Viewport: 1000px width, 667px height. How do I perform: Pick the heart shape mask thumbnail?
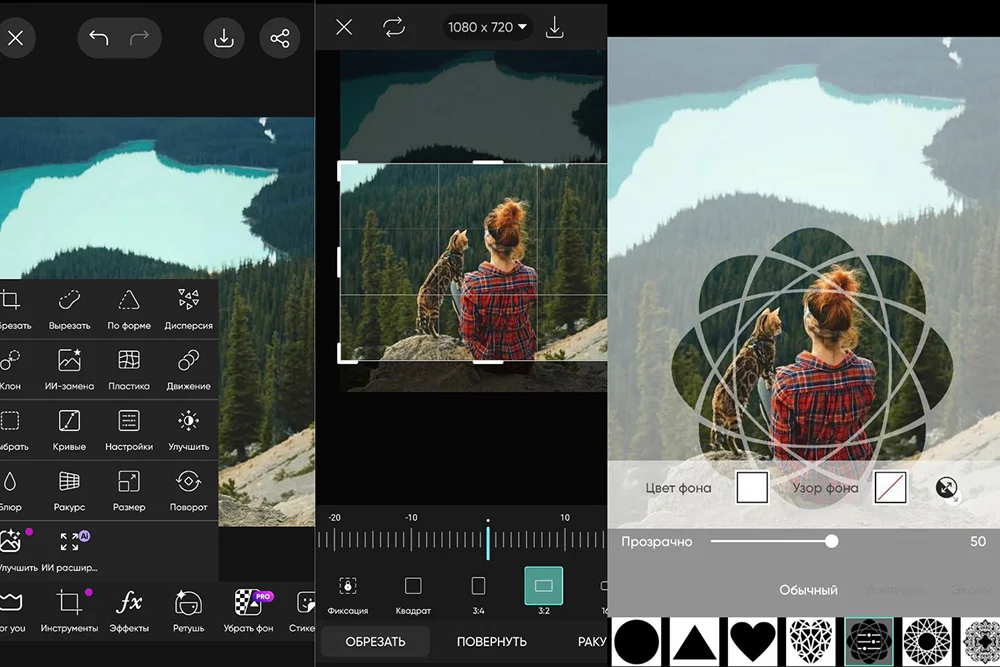[753, 642]
